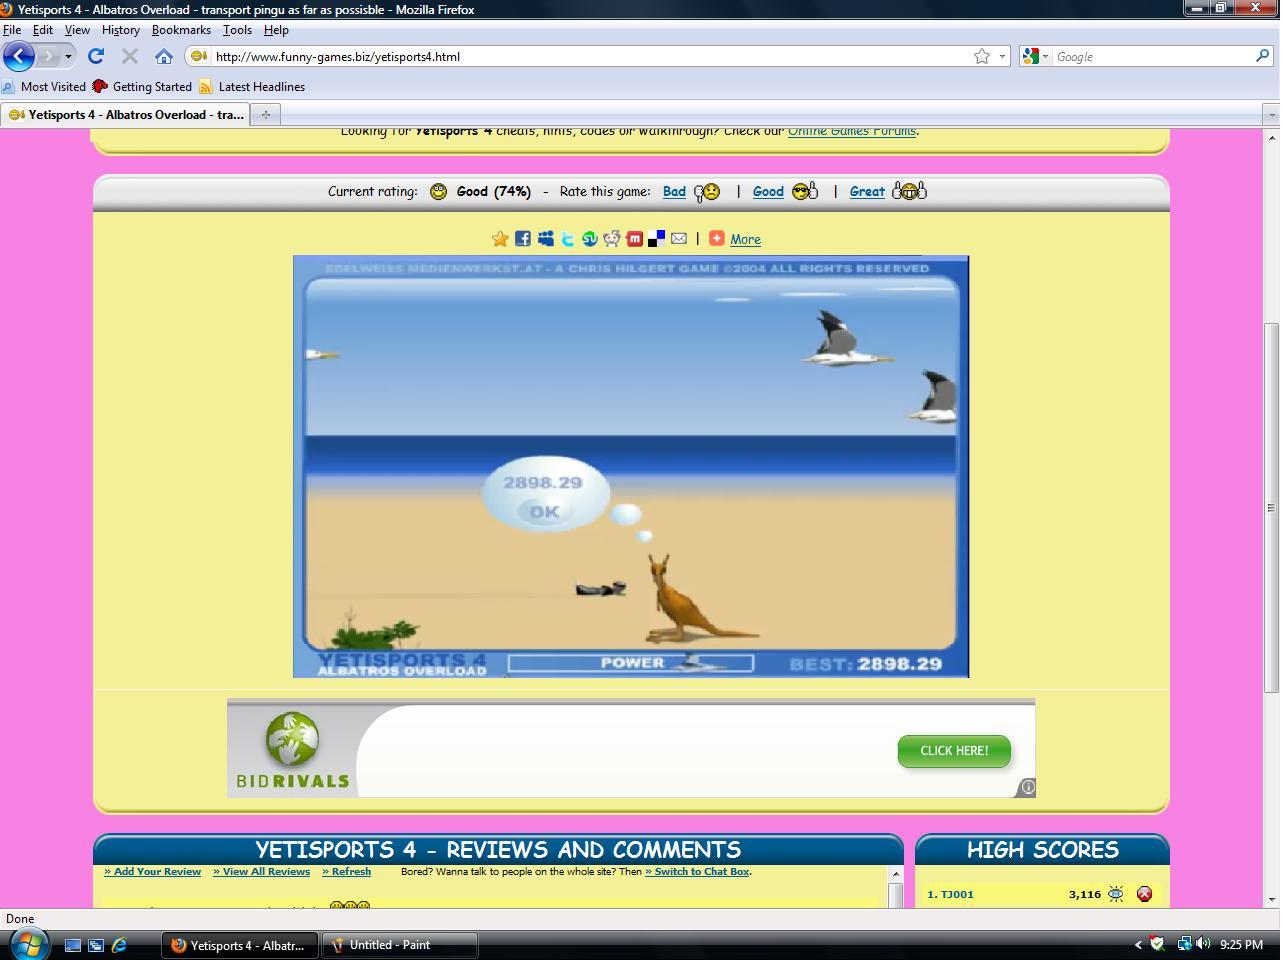This screenshot has height=960, width=1283.
Task: Open the More sharing options link
Action: pyautogui.click(x=745, y=239)
